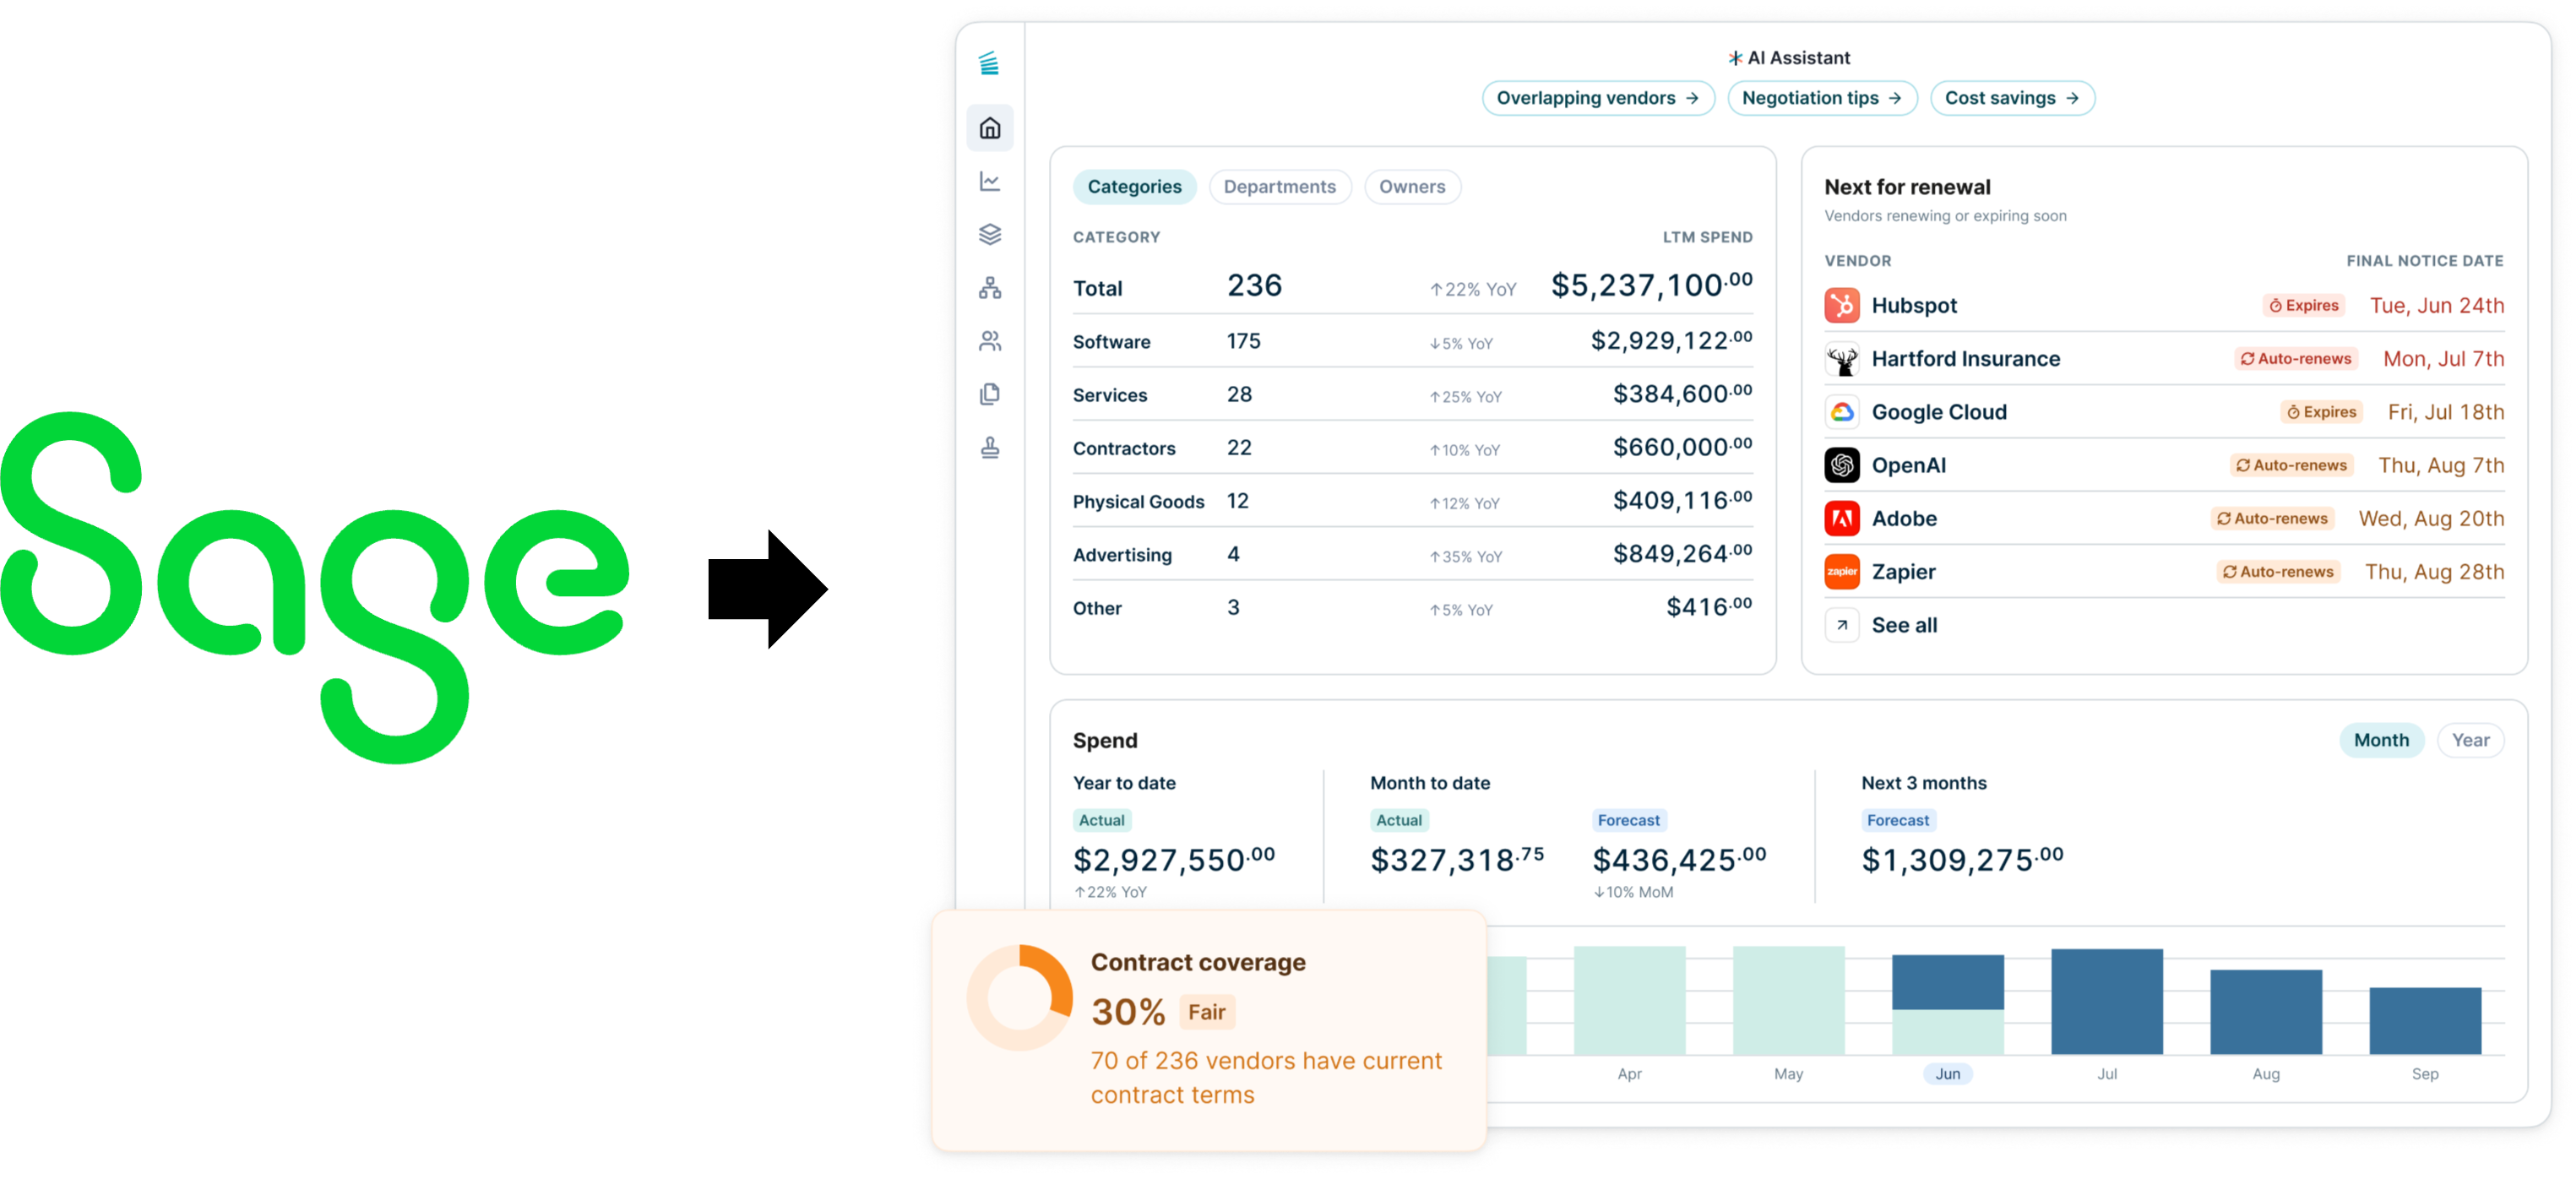
Task: Select the Categories tab
Action: pyautogui.click(x=1134, y=187)
